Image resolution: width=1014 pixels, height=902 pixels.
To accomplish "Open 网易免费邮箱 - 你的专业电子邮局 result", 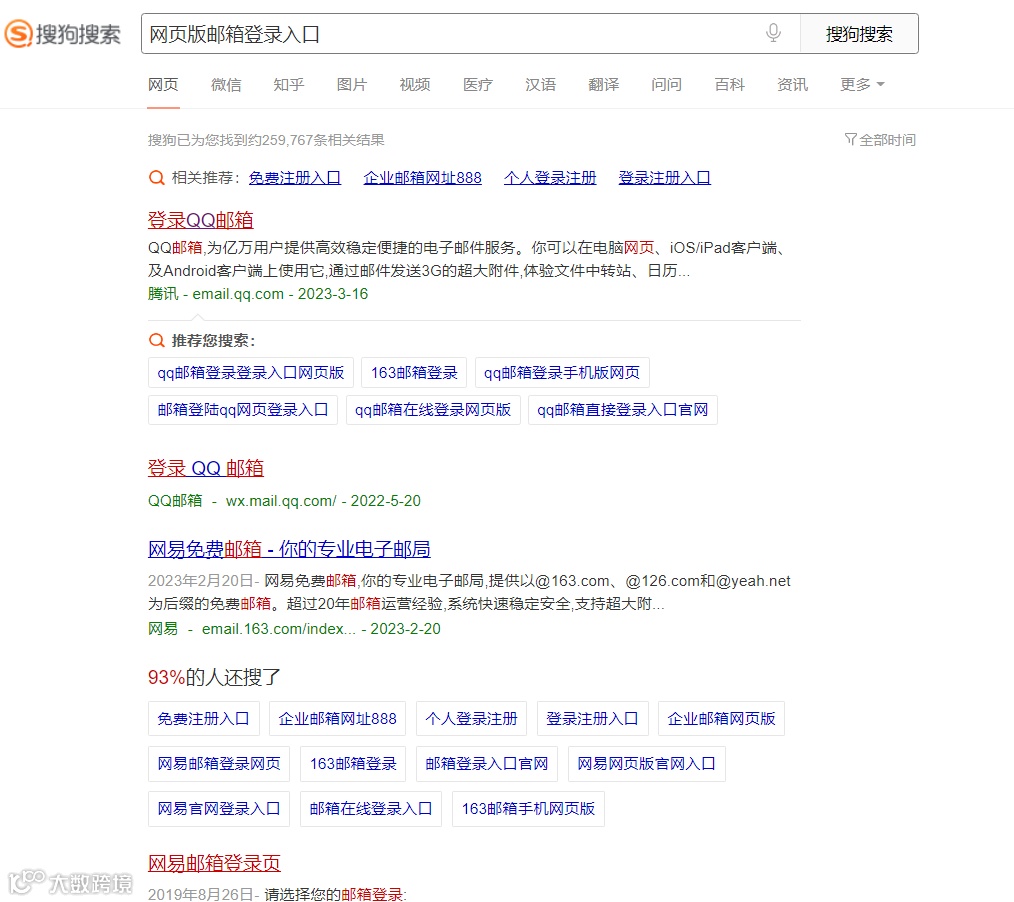I will [x=289, y=549].
